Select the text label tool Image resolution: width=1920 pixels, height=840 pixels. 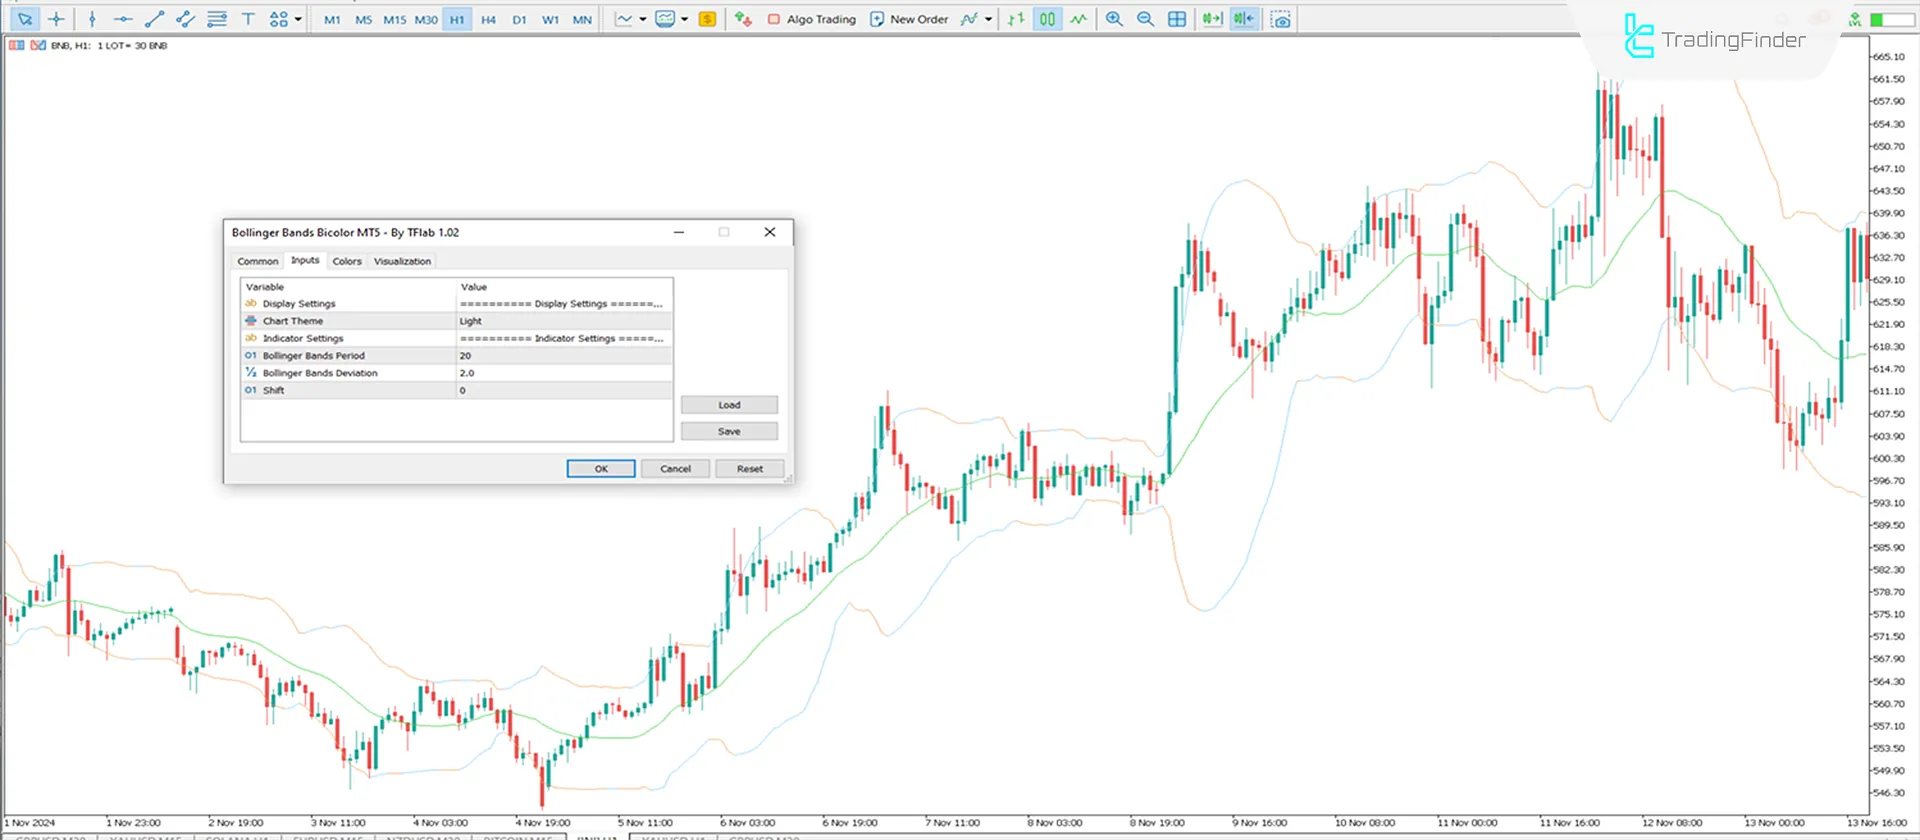[248, 19]
